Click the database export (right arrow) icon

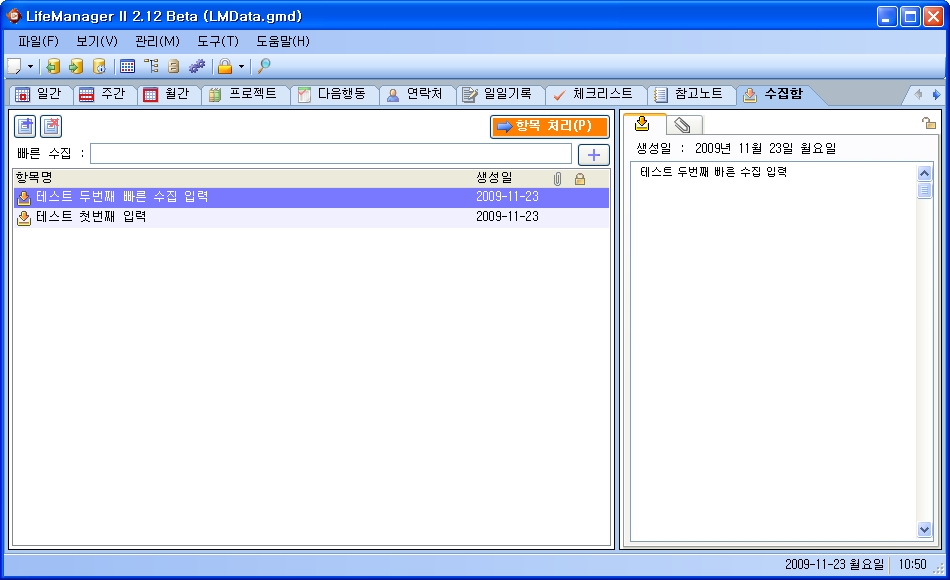(x=76, y=66)
